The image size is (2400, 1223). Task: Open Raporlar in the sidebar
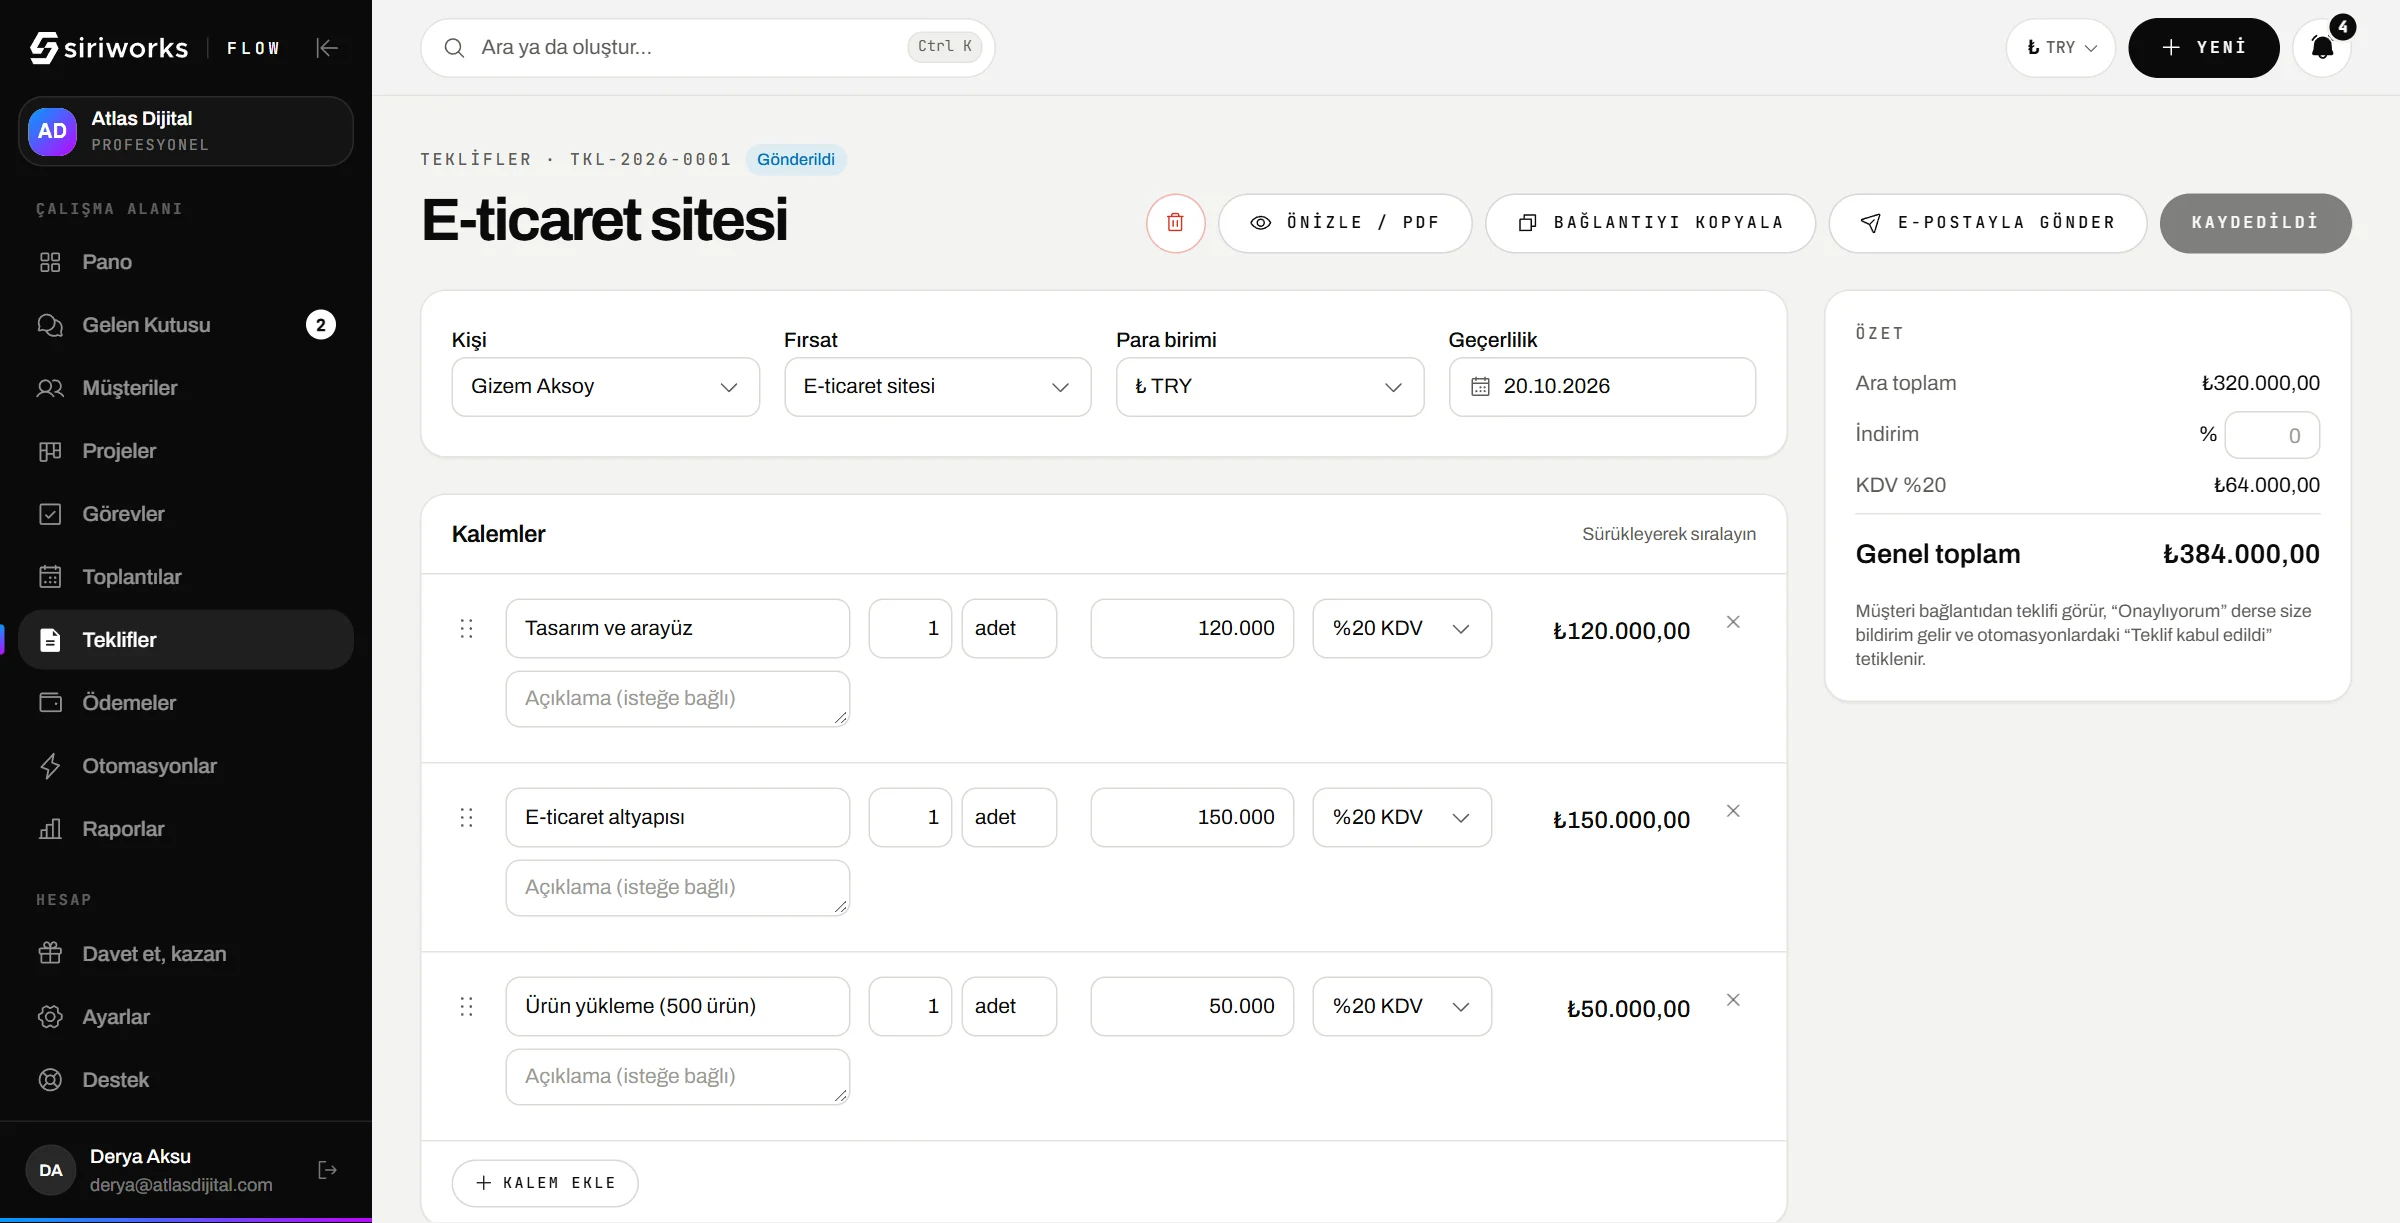point(186,829)
